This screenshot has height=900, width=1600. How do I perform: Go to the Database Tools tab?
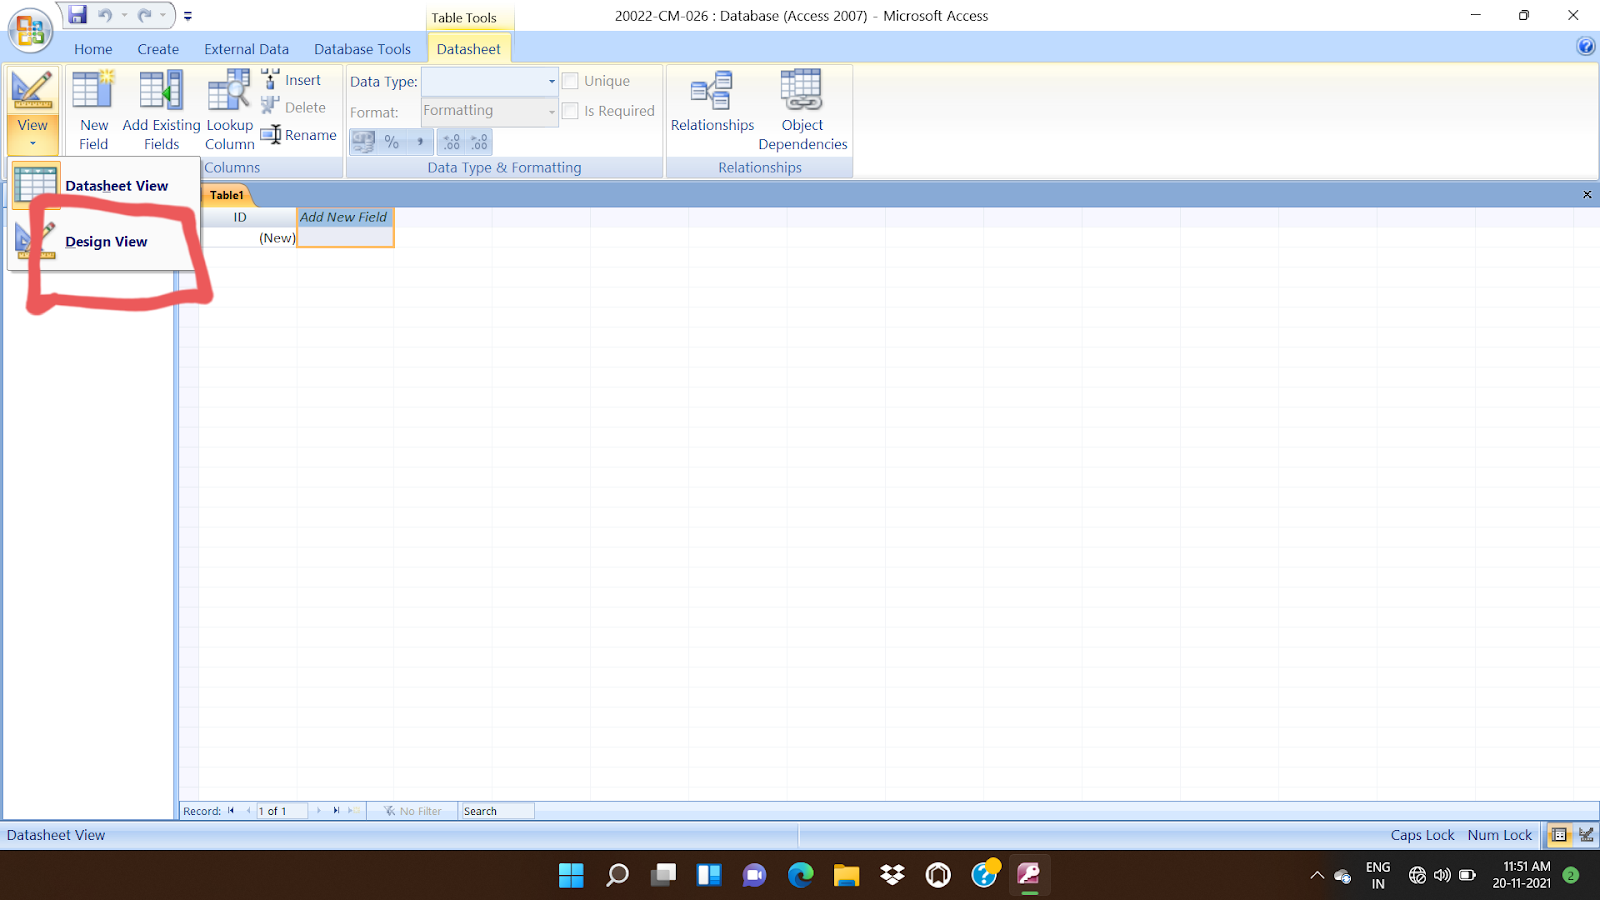tap(362, 49)
